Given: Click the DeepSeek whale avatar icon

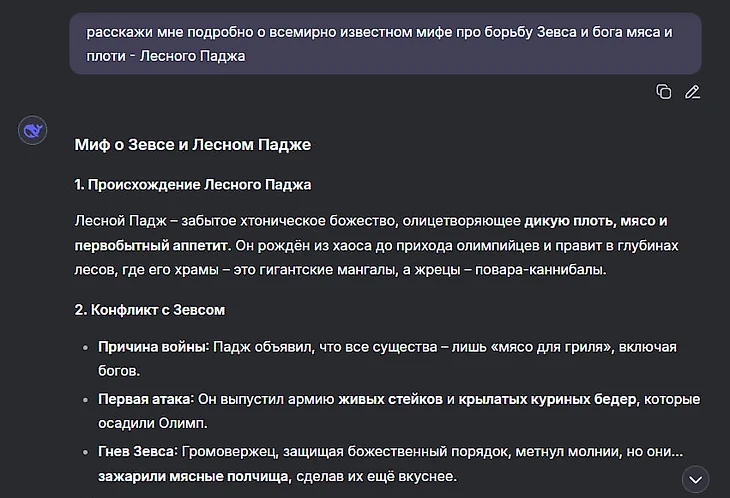Looking at the screenshot, I should (33, 130).
